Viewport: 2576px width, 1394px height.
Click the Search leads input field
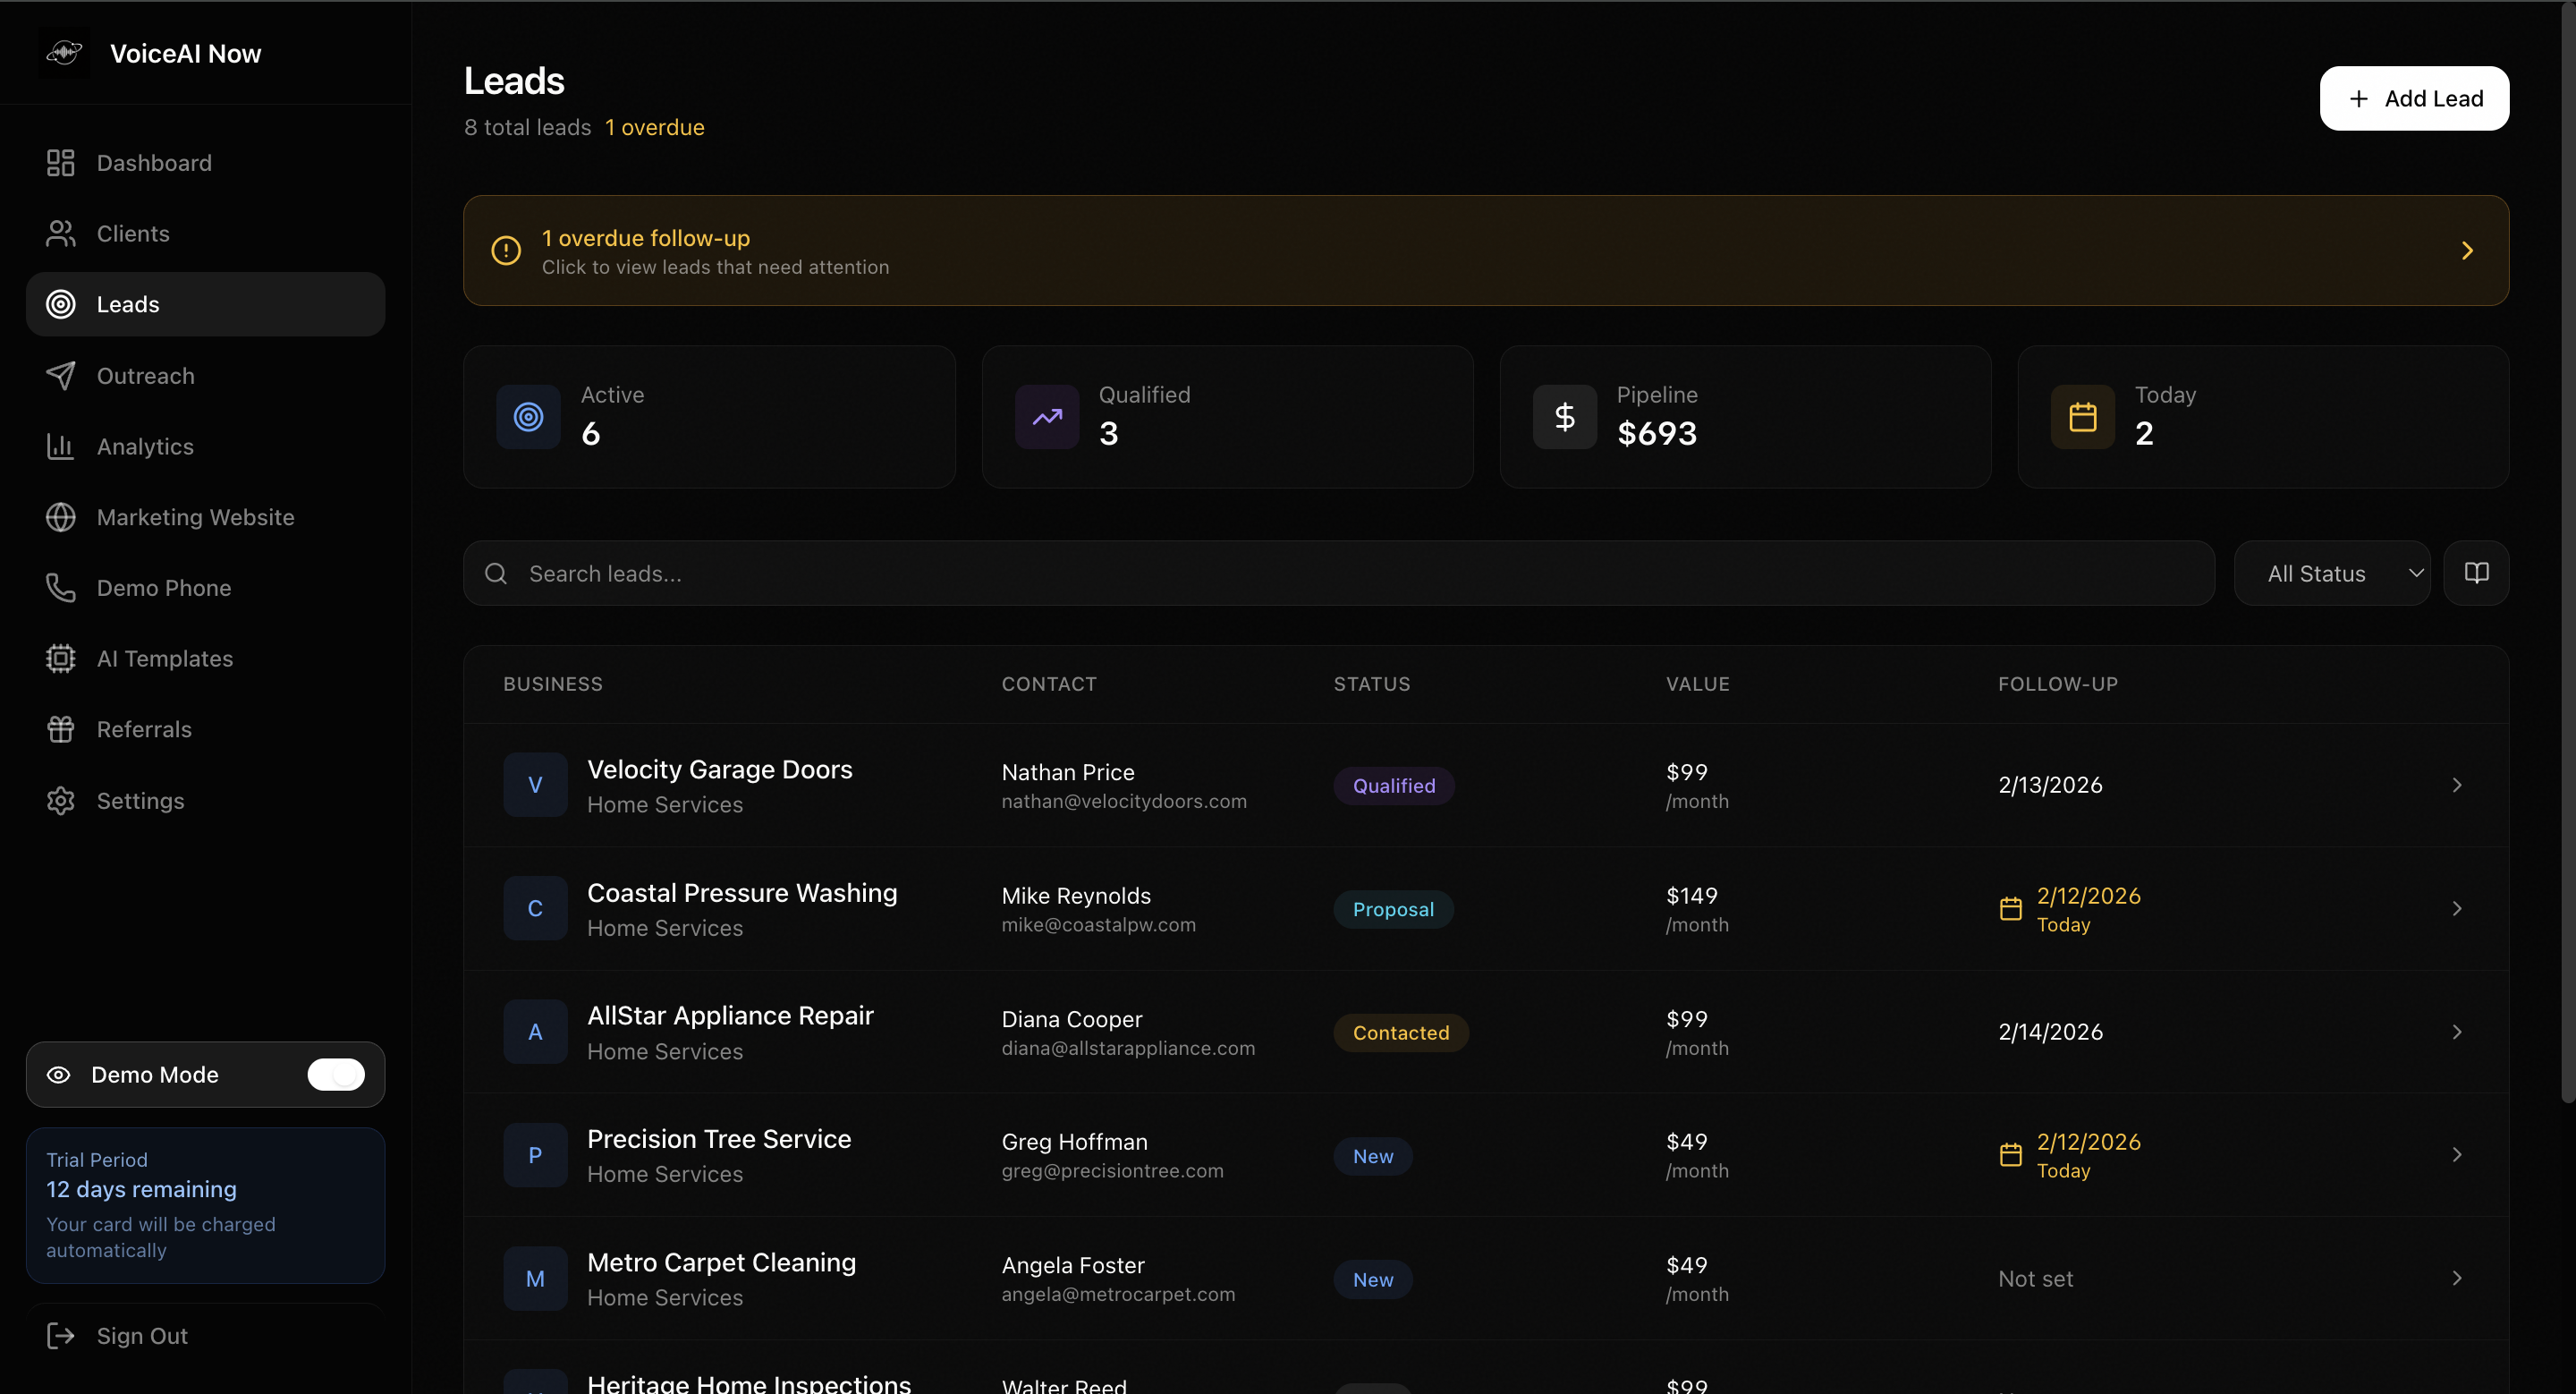(1340, 574)
